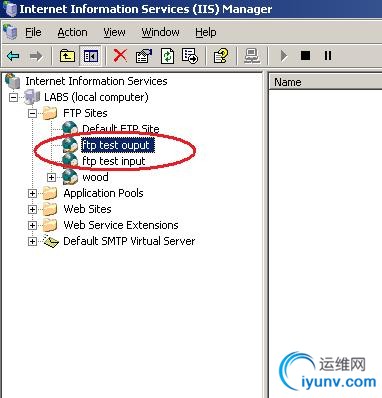Open the Action menu

click(x=72, y=32)
